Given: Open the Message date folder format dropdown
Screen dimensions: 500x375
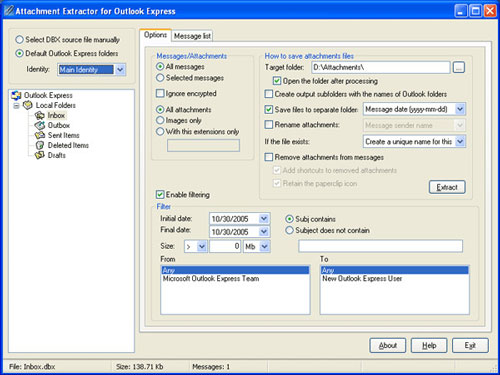Looking at the screenshot, I should (460, 109).
